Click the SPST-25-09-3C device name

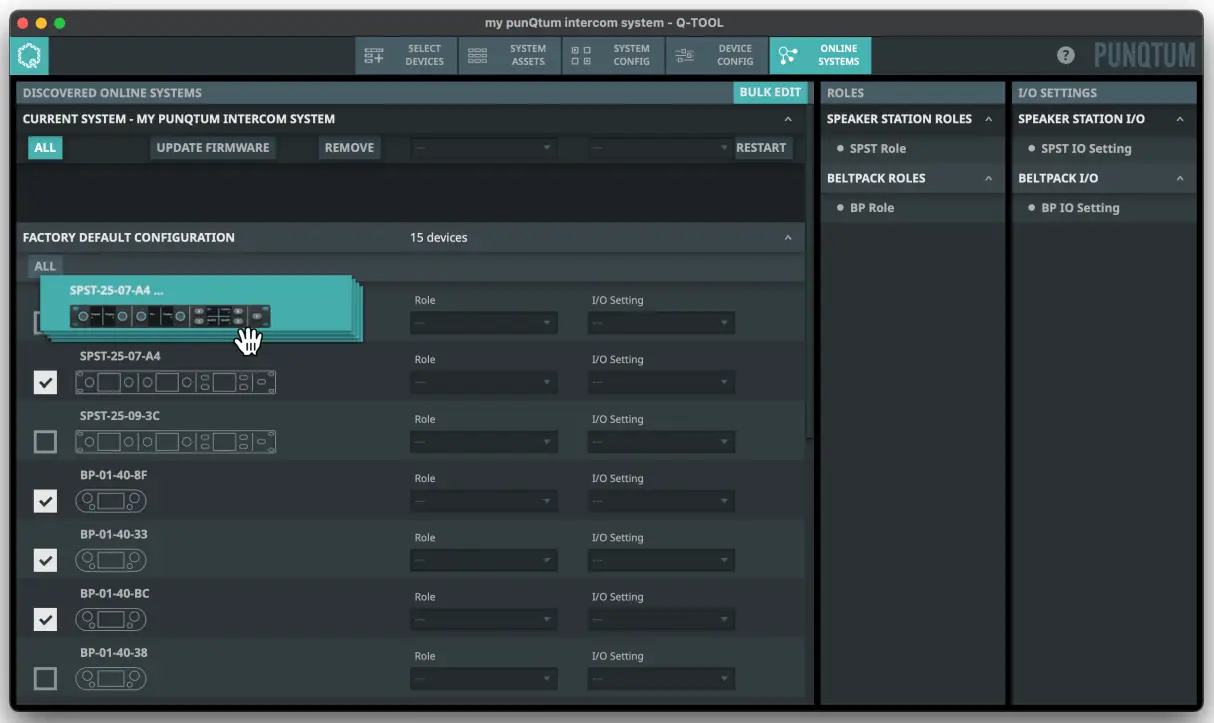pos(120,416)
